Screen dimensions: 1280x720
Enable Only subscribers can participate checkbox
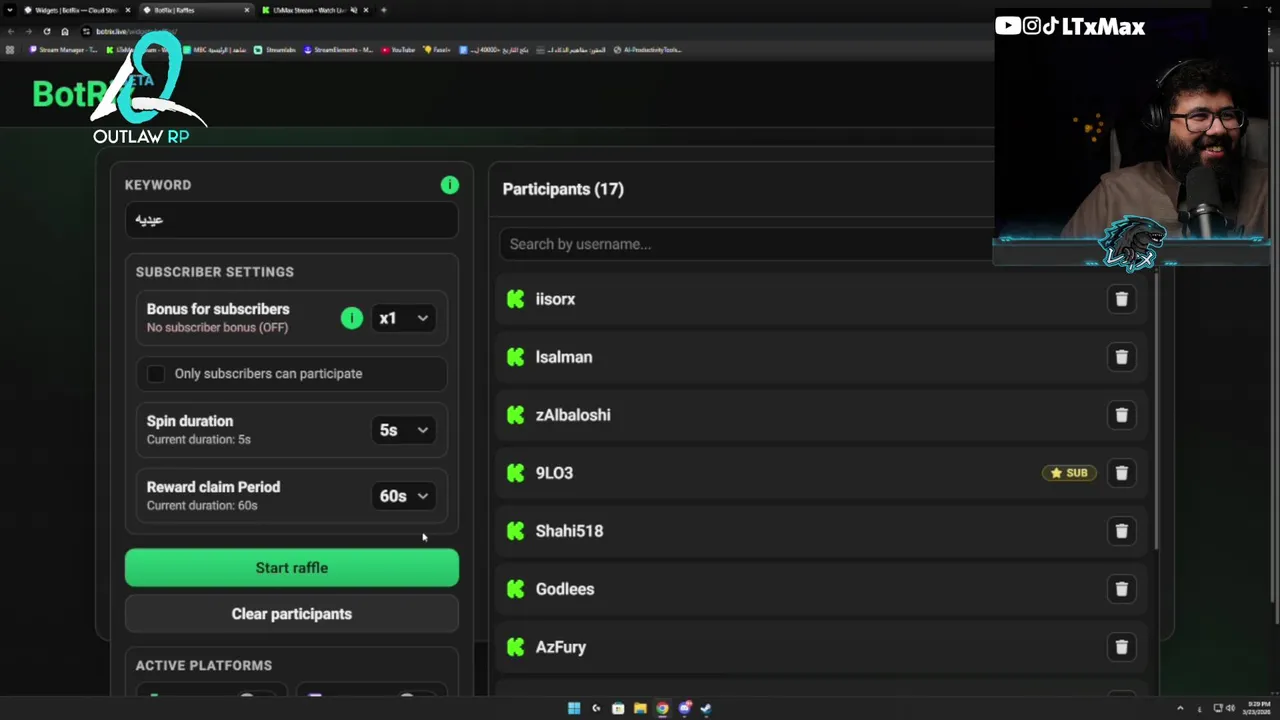tap(156, 374)
